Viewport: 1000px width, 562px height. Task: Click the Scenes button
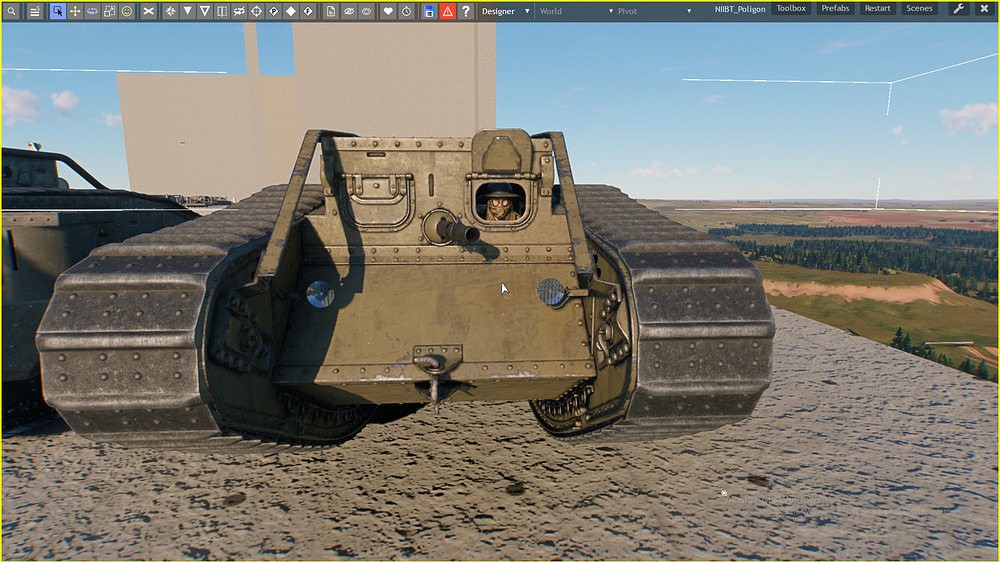tap(919, 9)
